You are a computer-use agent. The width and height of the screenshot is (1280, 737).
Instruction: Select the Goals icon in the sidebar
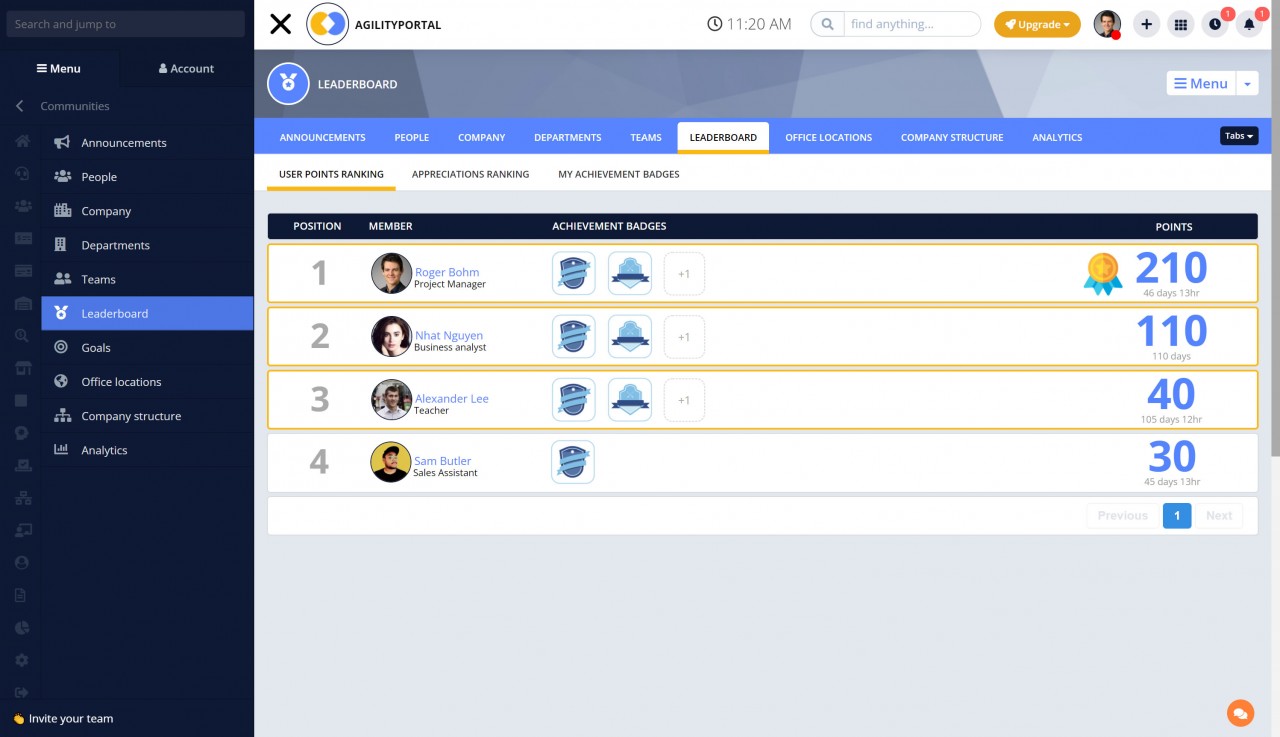coord(62,347)
